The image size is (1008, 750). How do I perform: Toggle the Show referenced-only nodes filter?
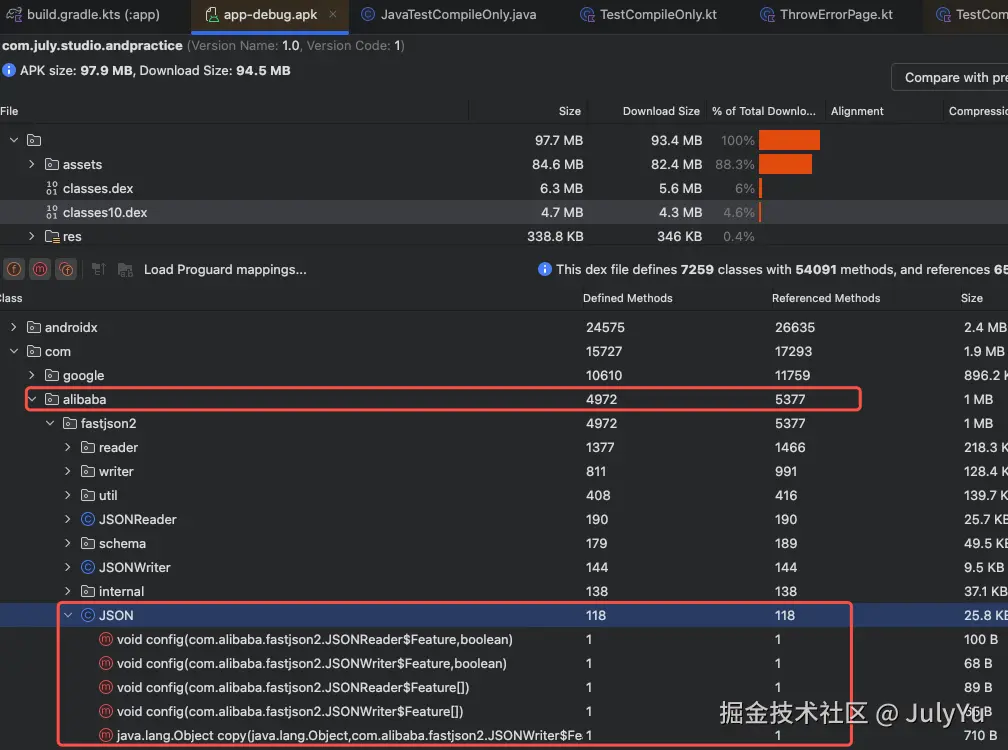(x=66, y=269)
